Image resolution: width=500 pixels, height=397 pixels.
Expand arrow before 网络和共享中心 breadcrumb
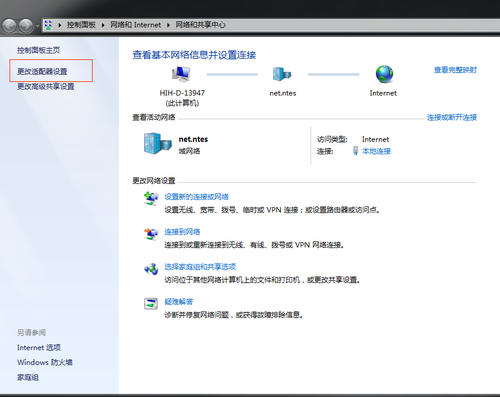point(168,25)
